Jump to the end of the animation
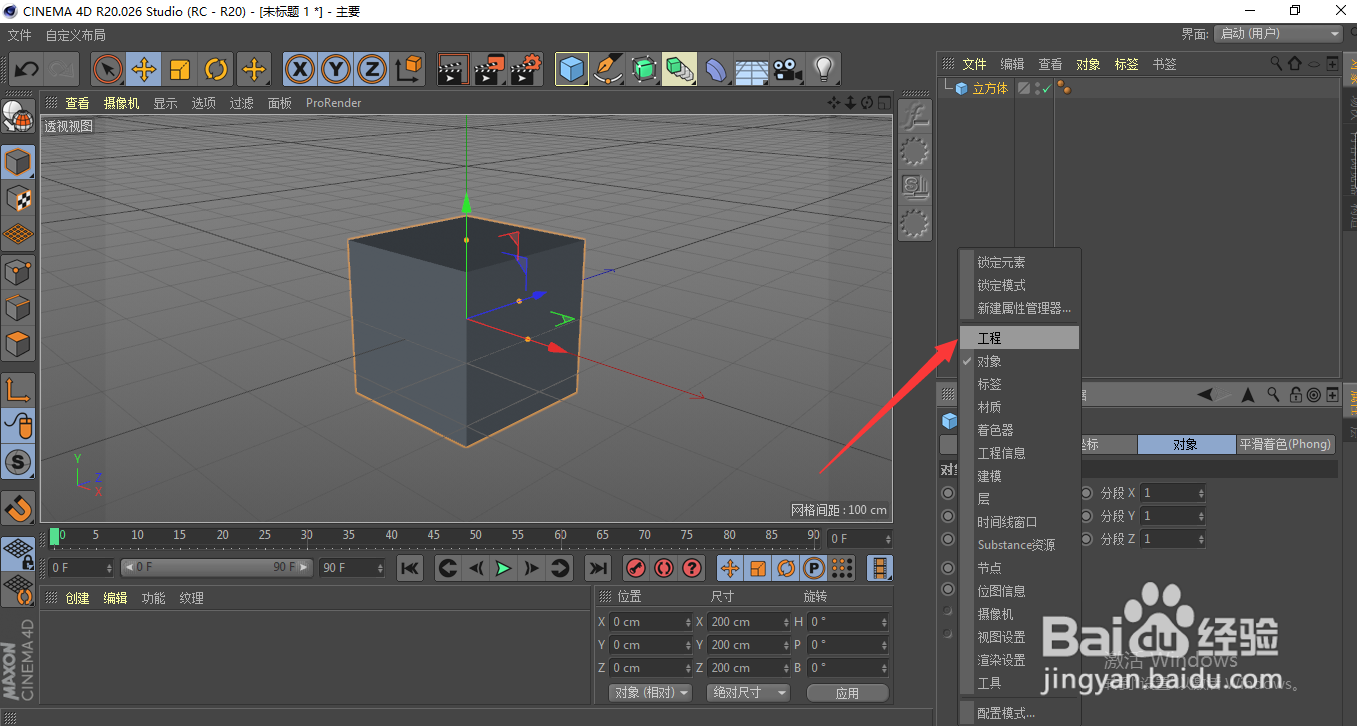This screenshot has width=1357, height=726. click(598, 568)
